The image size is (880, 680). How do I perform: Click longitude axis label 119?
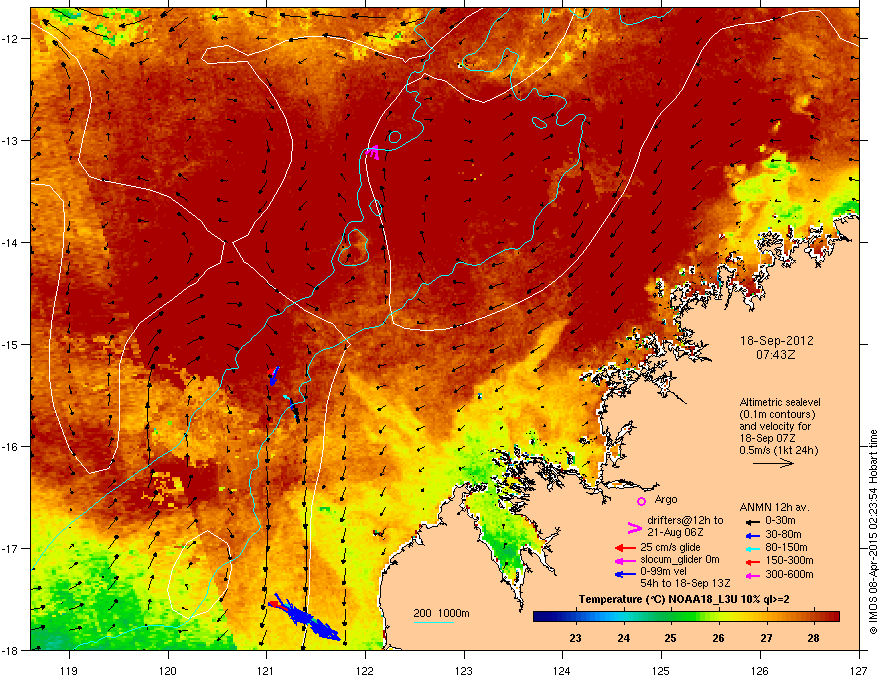(x=69, y=670)
